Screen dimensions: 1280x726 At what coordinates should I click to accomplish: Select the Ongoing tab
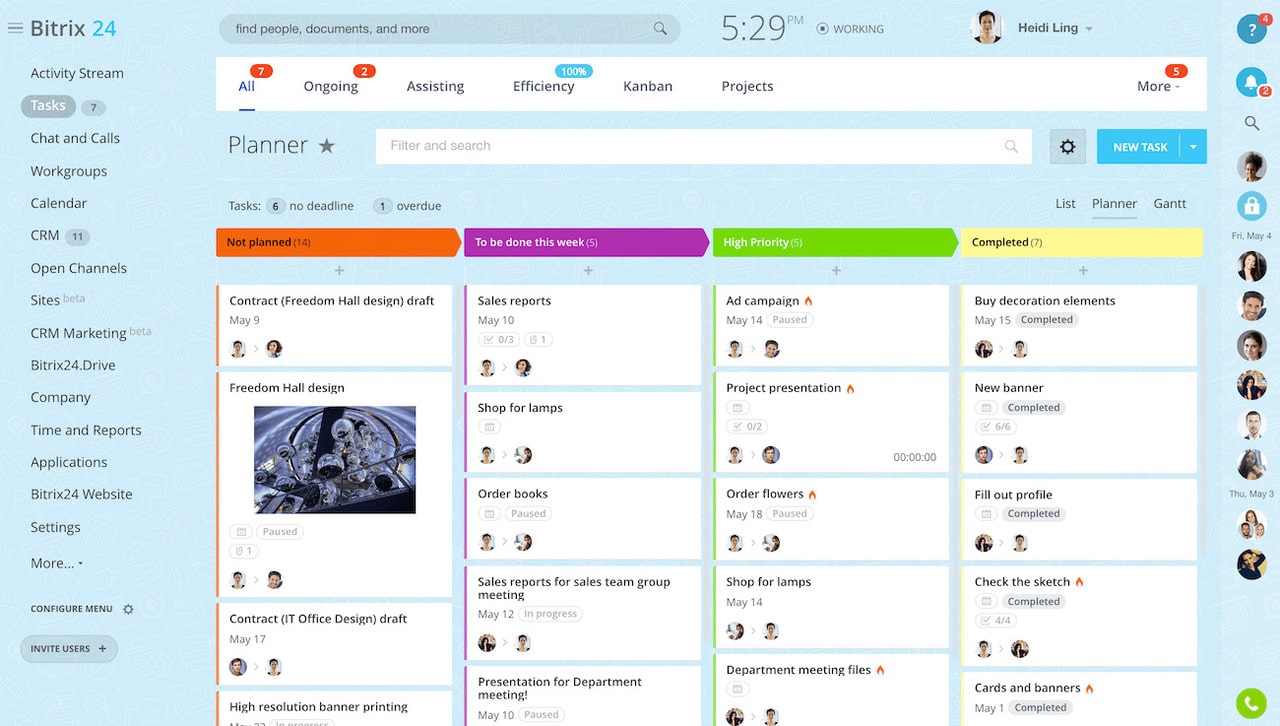coord(331,86)
